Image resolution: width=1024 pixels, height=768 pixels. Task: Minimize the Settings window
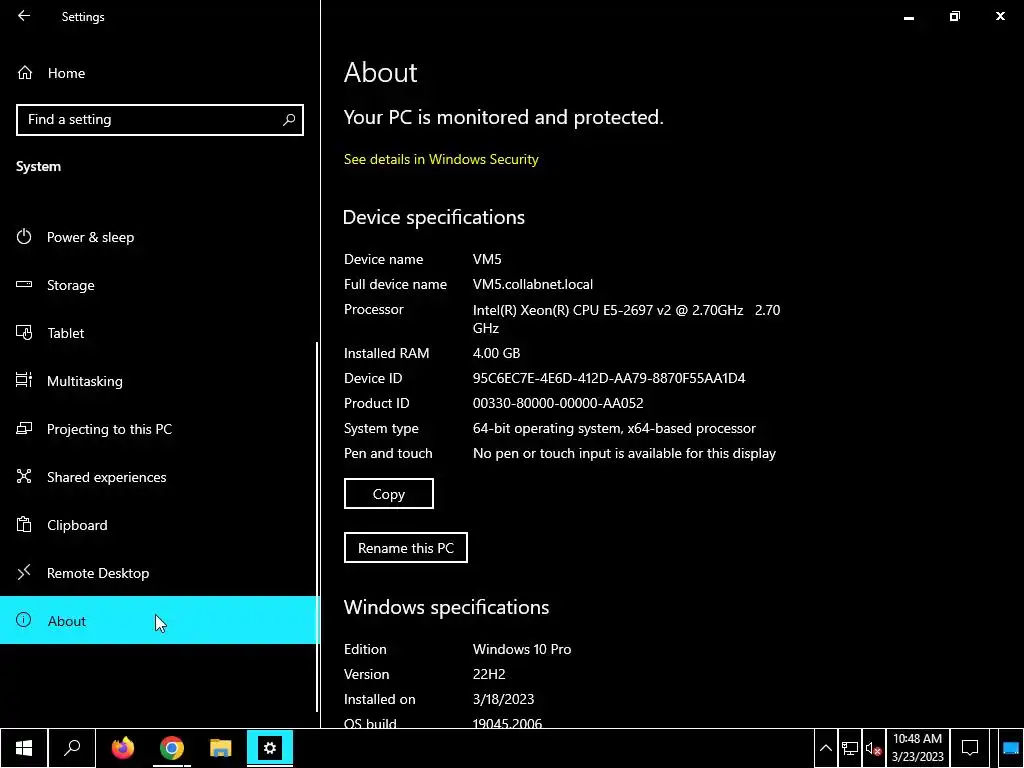pyautogui.click(x=908, y=16)
